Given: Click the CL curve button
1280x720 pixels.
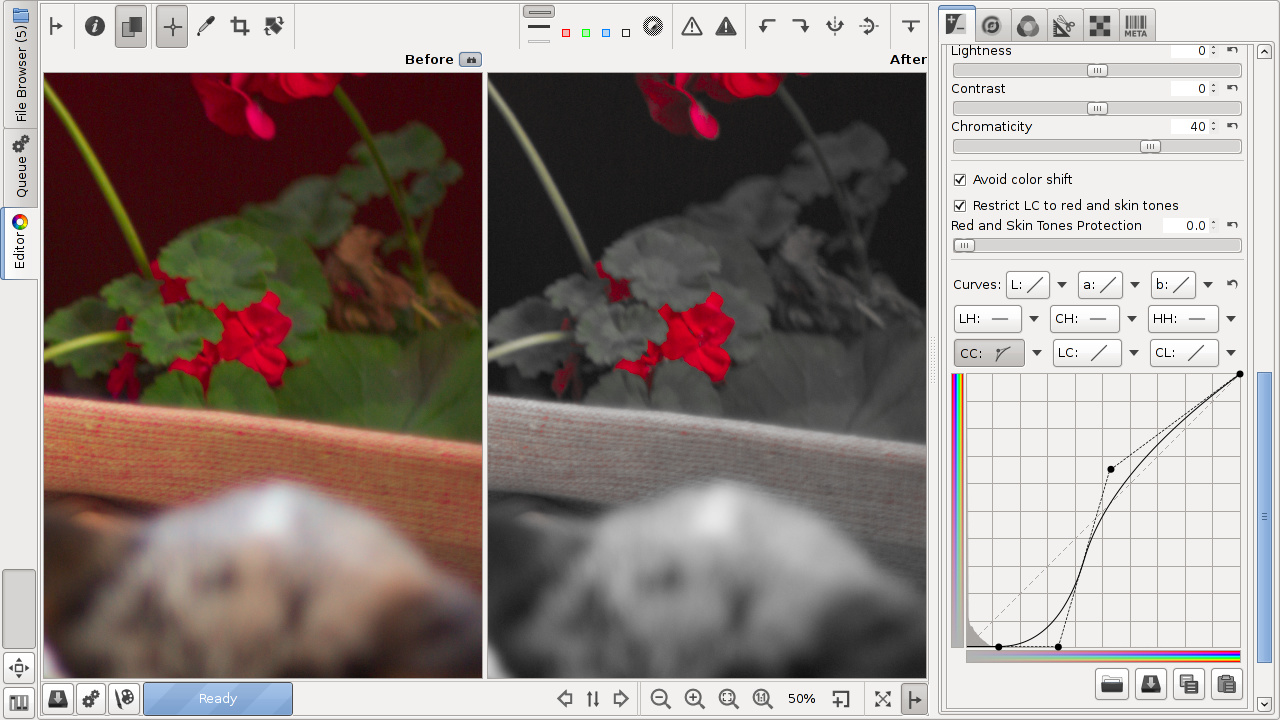Looking at the screenshot, I should point(1184,353).
